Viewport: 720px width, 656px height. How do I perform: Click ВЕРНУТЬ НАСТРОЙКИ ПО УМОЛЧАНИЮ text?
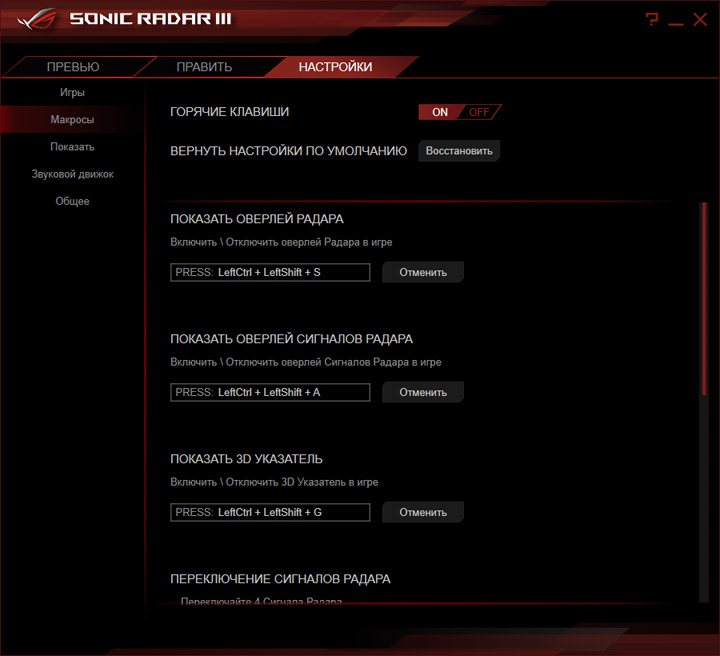click(x=288, y=151)
